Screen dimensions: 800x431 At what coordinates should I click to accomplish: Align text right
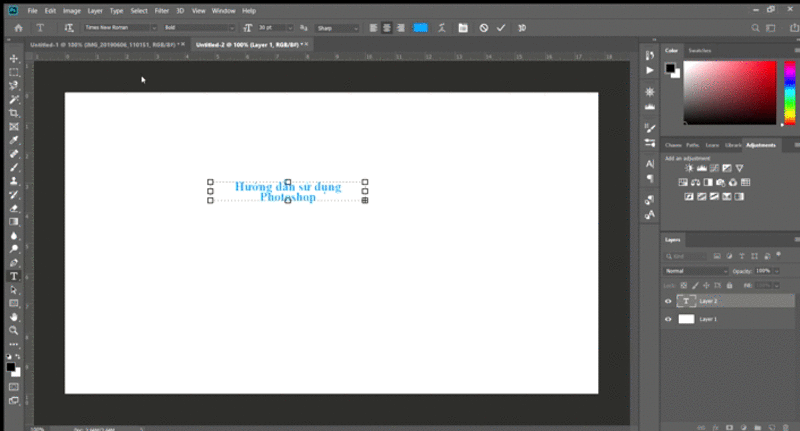(401, 28)
